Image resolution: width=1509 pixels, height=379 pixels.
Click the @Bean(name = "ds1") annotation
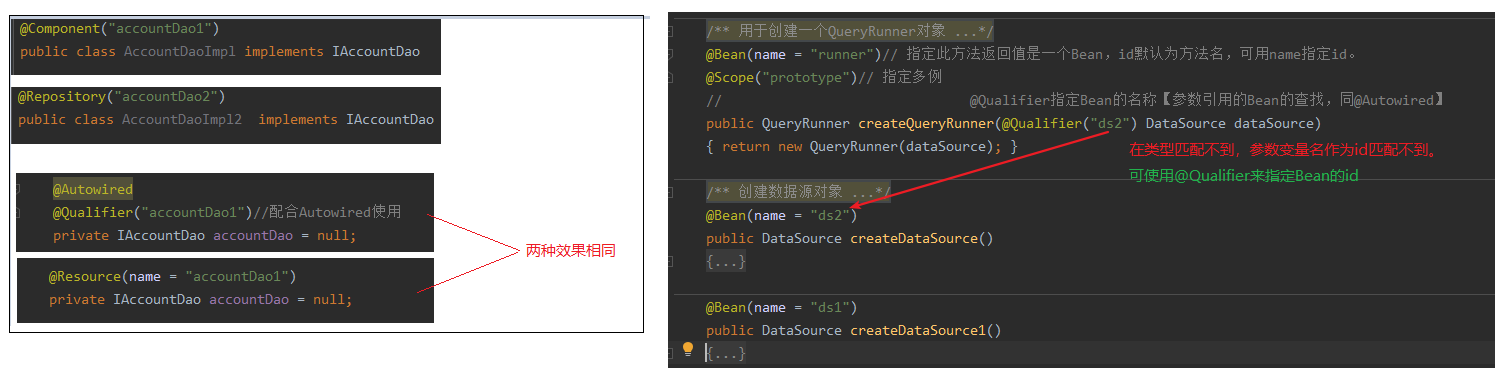coord(782,308)
